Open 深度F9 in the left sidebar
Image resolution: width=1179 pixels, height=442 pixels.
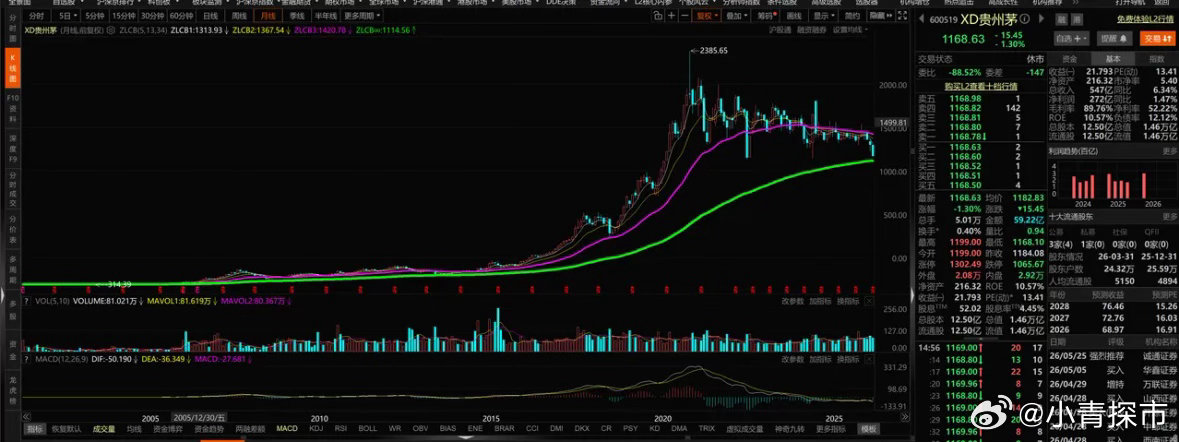pyautogui.click(x=11, y=148)
